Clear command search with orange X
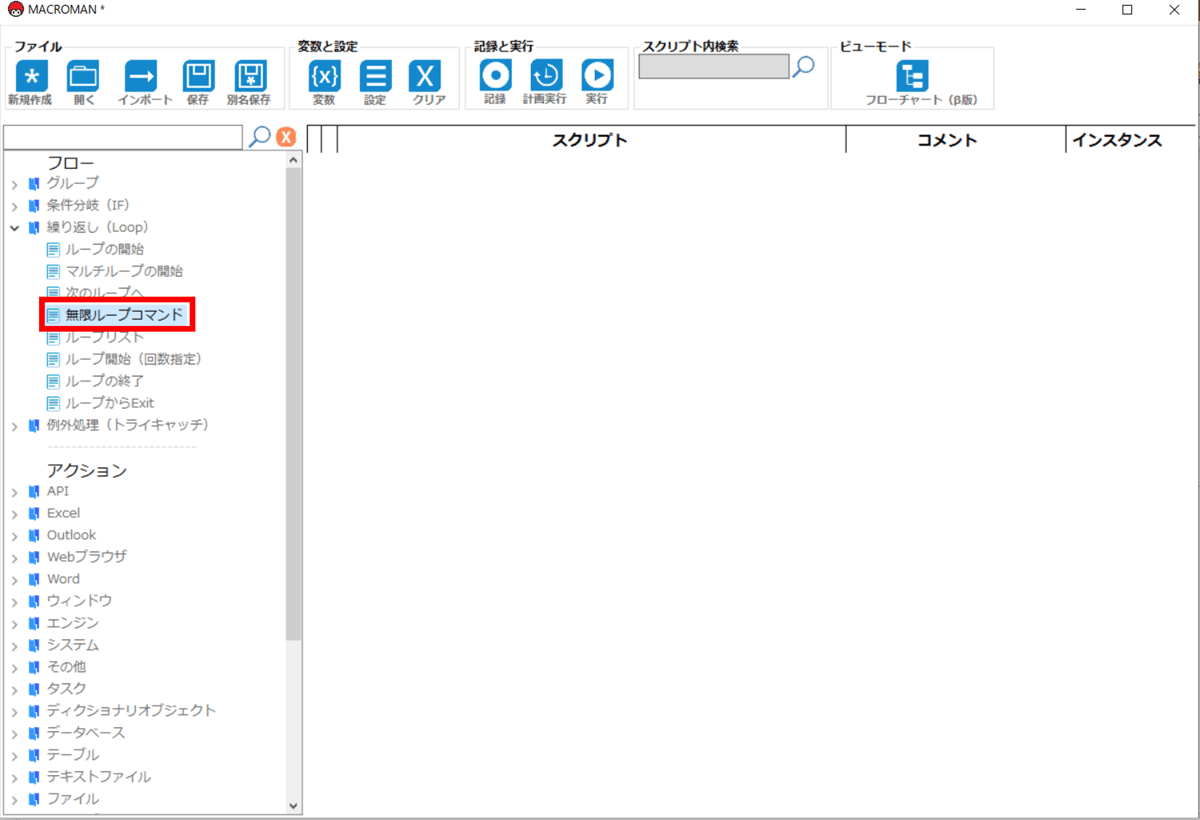 tap(286, 138)
